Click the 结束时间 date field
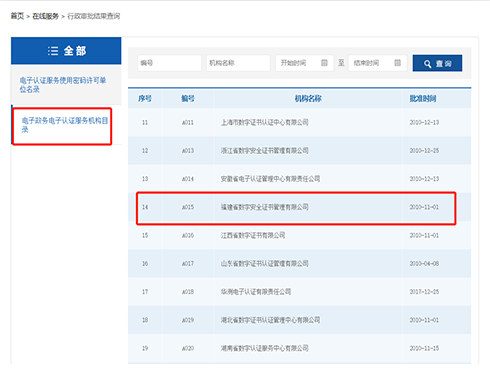The height and width of the screenshot is (374, 490). [x=378, y=63]
